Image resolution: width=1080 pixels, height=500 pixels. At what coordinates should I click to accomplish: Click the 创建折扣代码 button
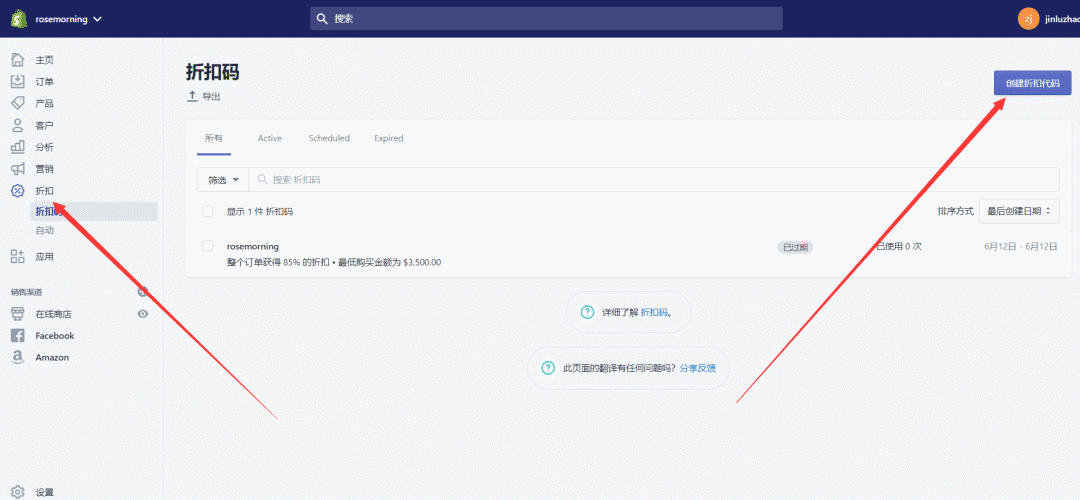click(x=1032, y=83)
